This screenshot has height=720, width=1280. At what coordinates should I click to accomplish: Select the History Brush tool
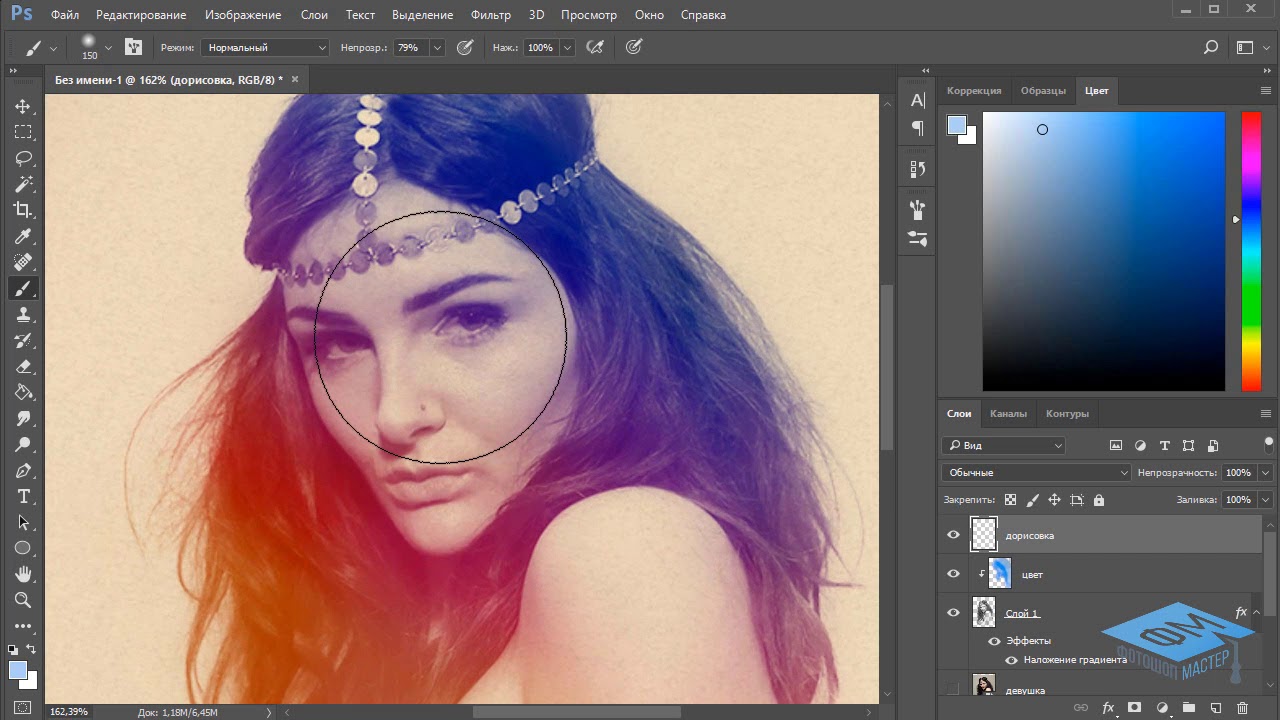pyautogui.click(x=23, y=340)
